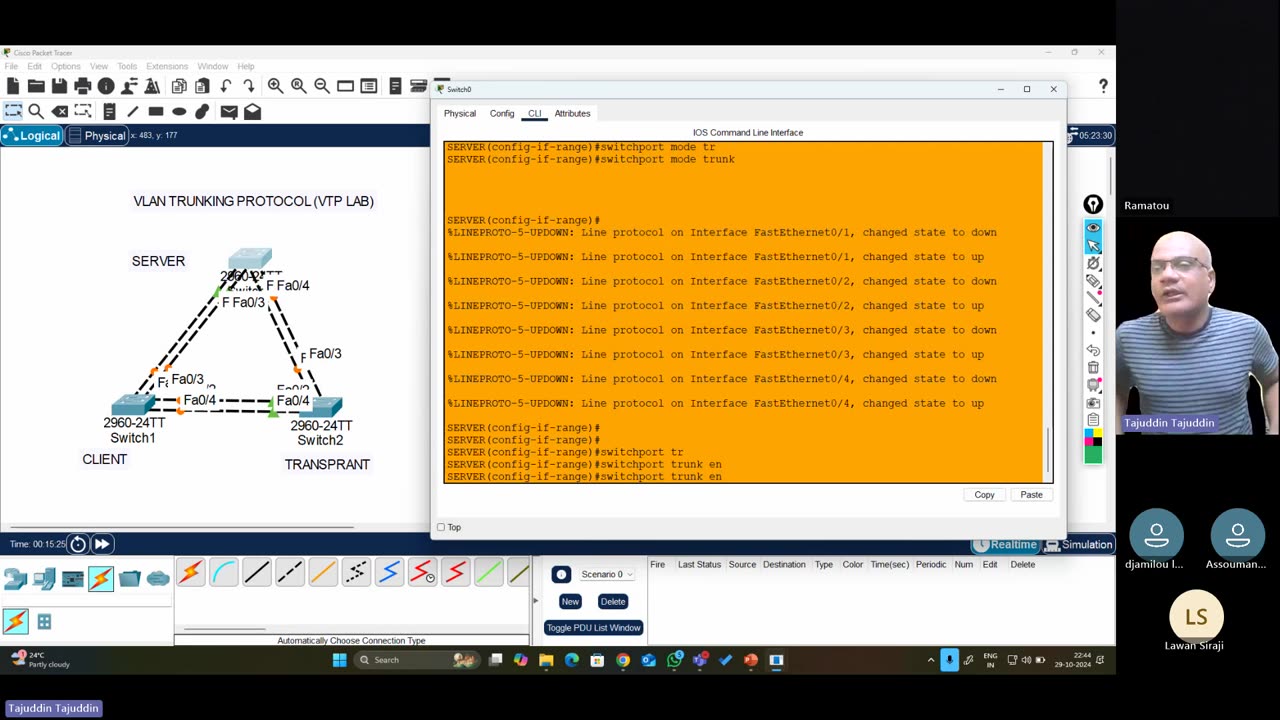Select the Place Note tool

coord(109,111)
